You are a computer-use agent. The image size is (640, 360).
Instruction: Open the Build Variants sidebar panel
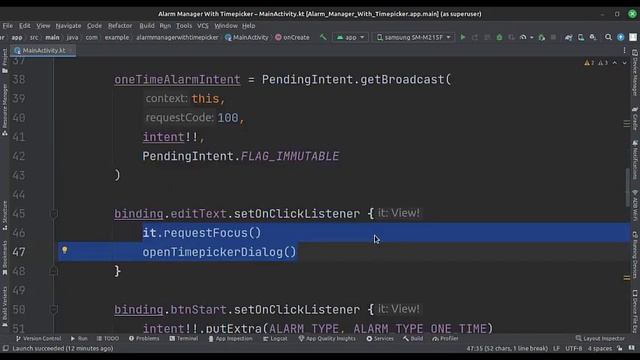4,307
